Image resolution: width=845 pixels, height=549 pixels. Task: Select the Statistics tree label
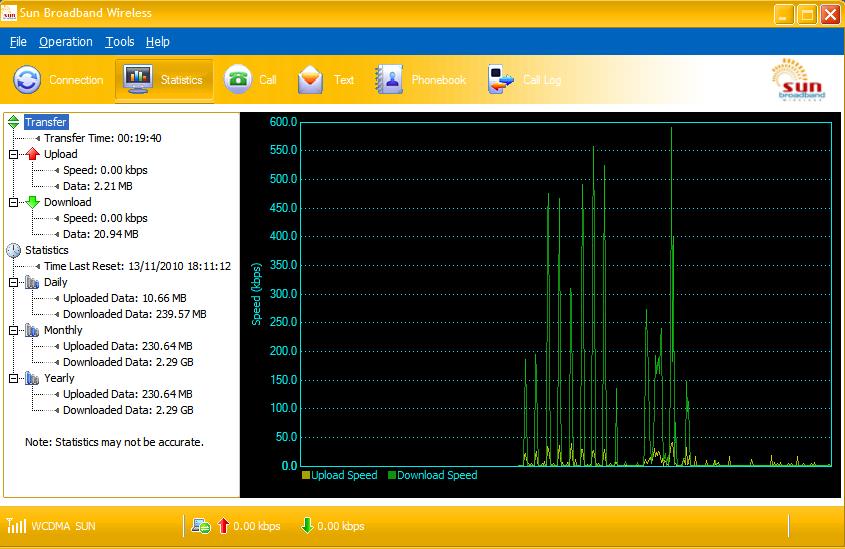tap(47, 250)
